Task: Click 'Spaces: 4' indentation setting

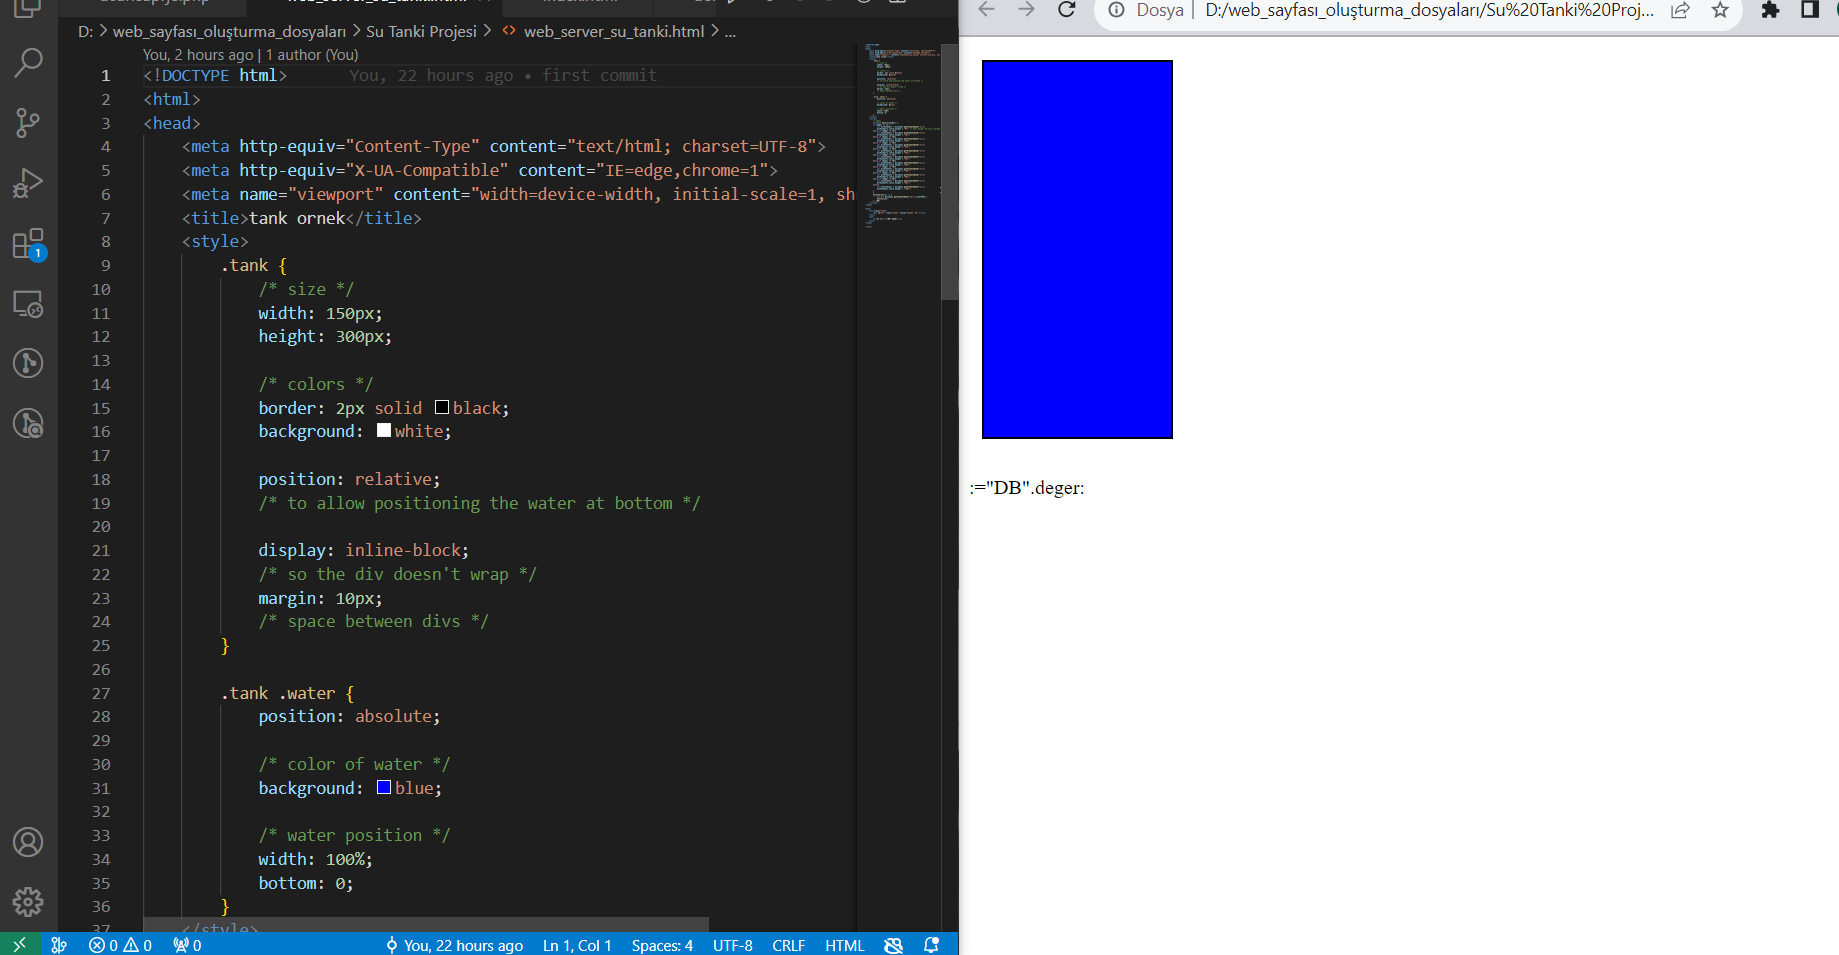Action: tap(661, 945)
